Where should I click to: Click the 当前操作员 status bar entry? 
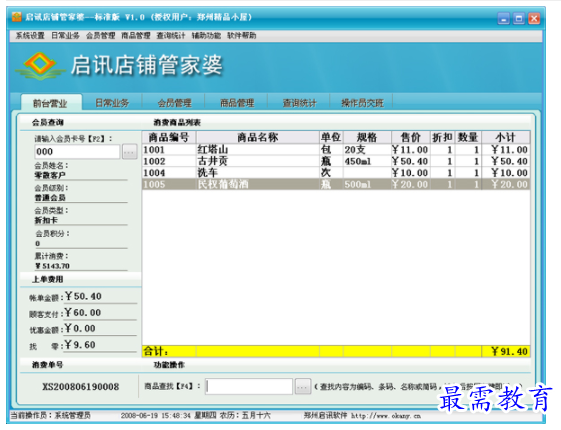(50, 416)
